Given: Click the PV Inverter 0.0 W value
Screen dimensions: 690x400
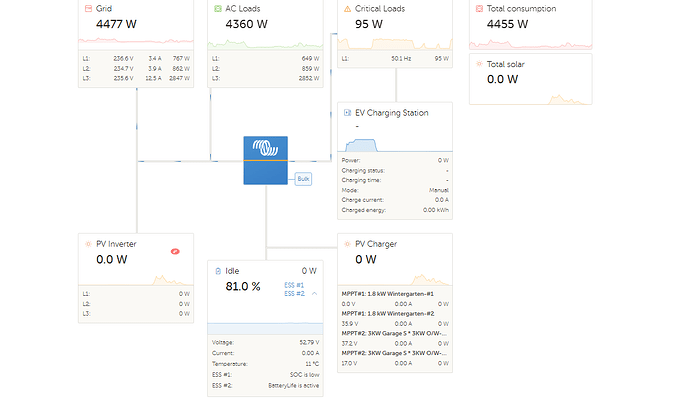Looking at the screenshot, I should click(x=112, y=260).
